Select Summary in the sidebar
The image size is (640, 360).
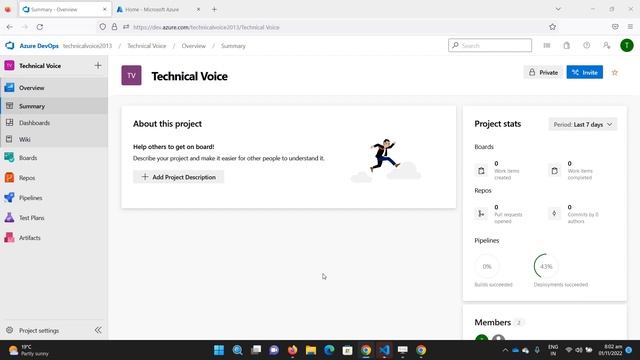(54, 106)
